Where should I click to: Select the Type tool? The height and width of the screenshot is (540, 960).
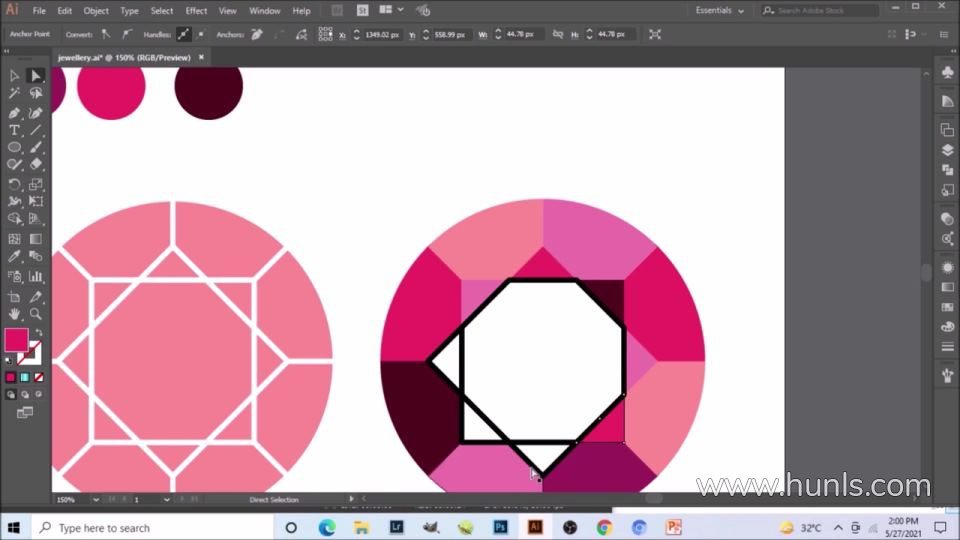coord(14,130)
